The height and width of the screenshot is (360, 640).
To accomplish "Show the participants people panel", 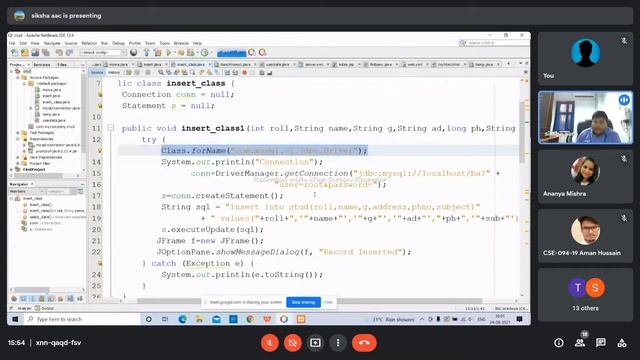I will tap(580, 343).
